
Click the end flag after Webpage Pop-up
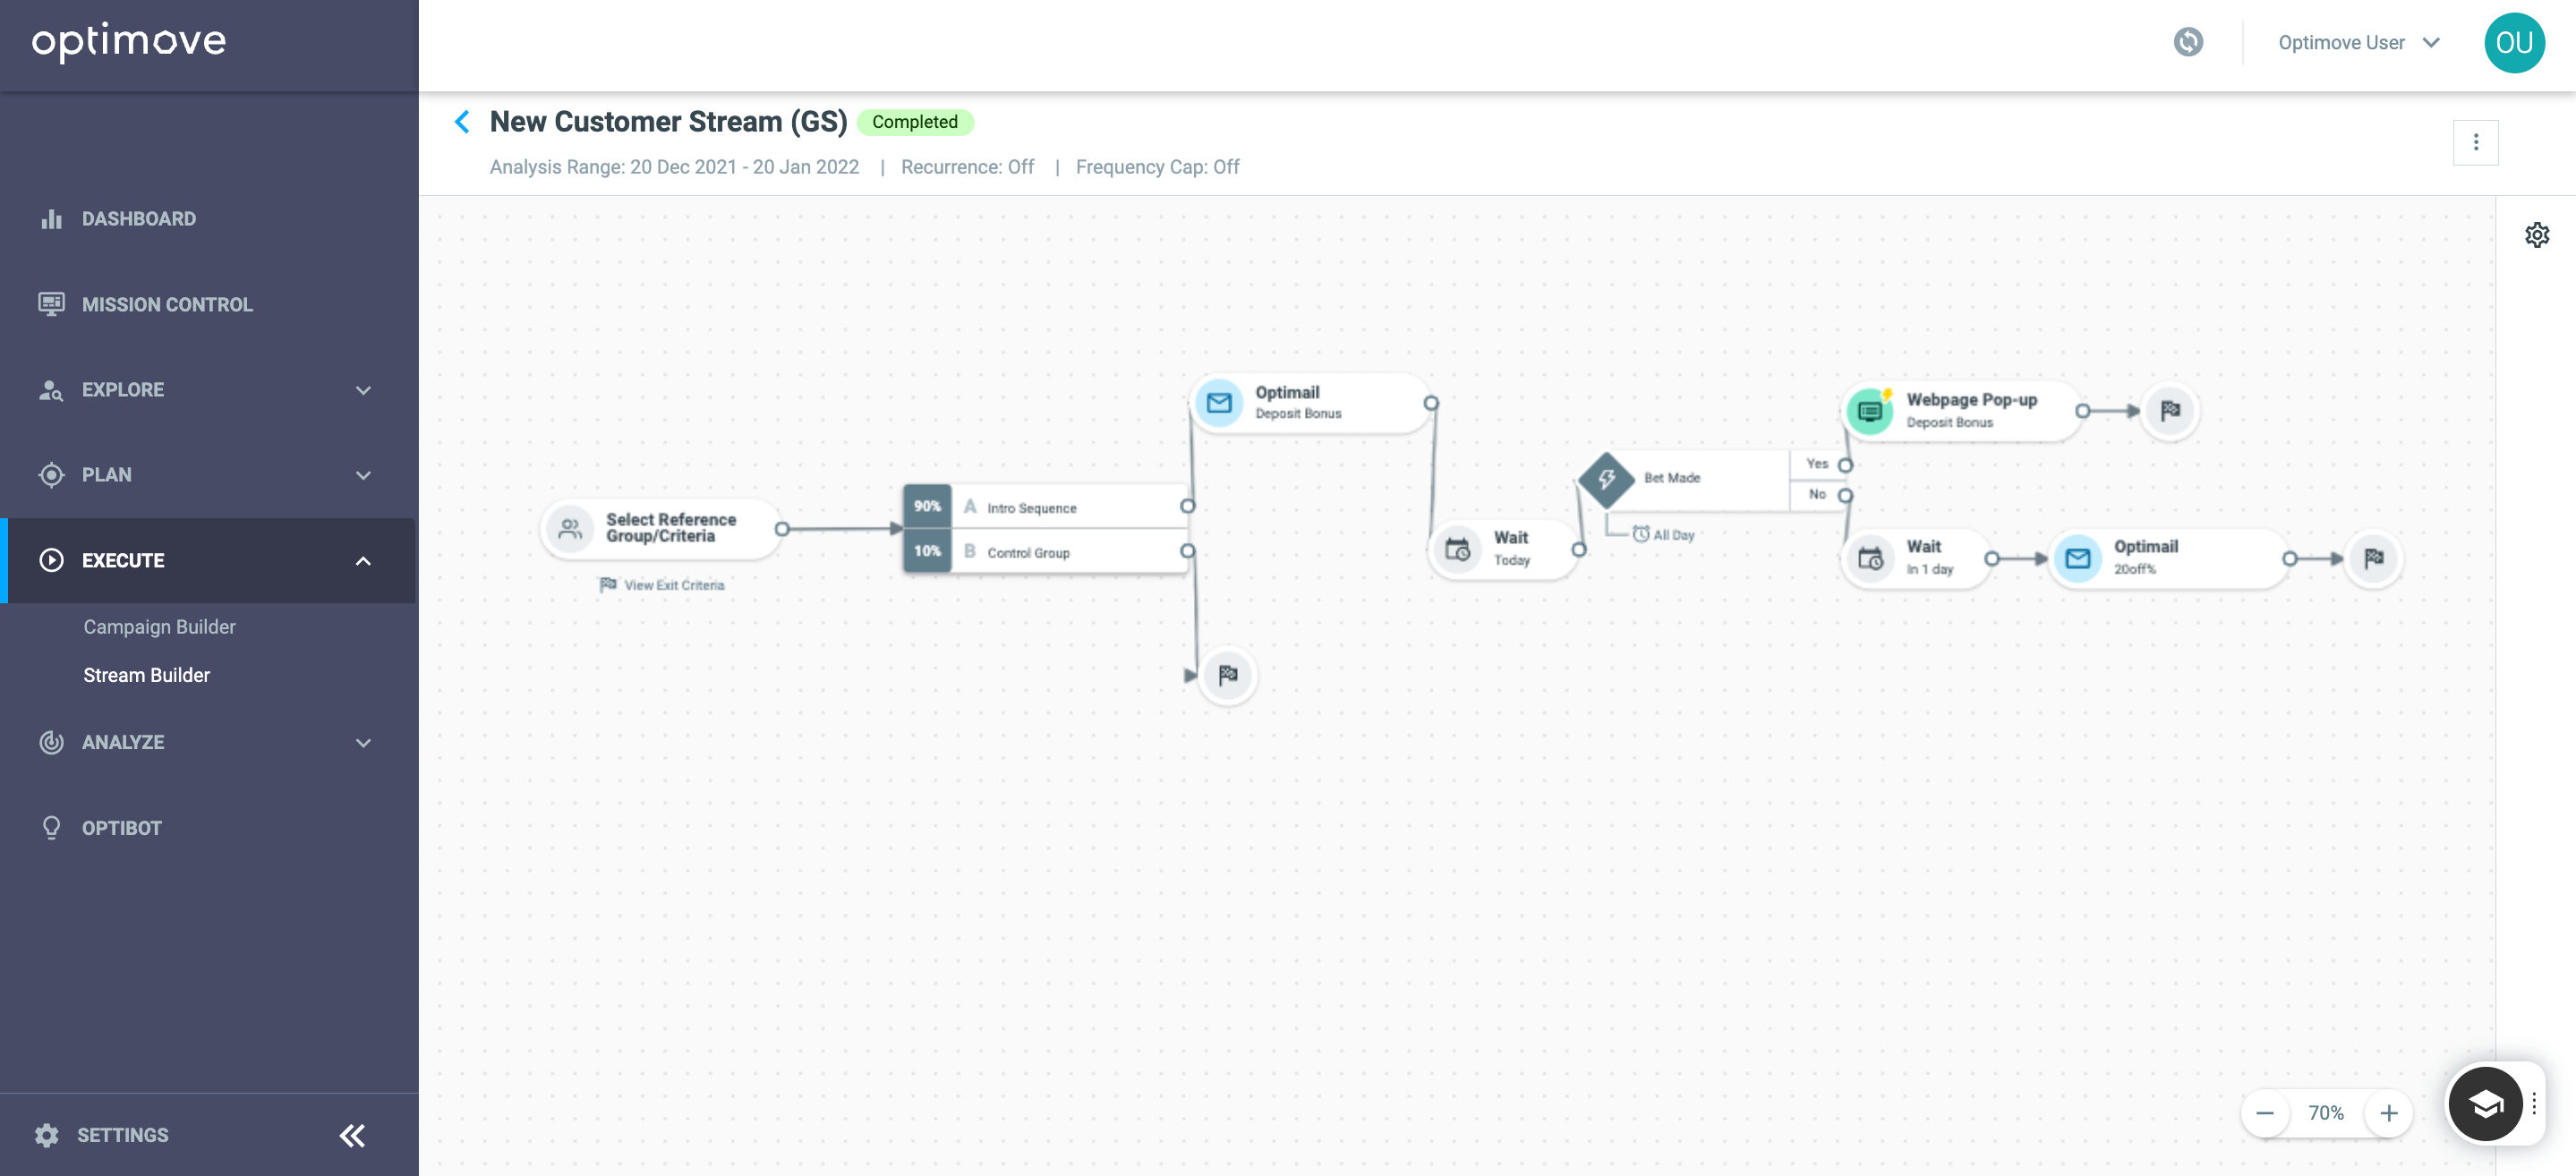2170,411
